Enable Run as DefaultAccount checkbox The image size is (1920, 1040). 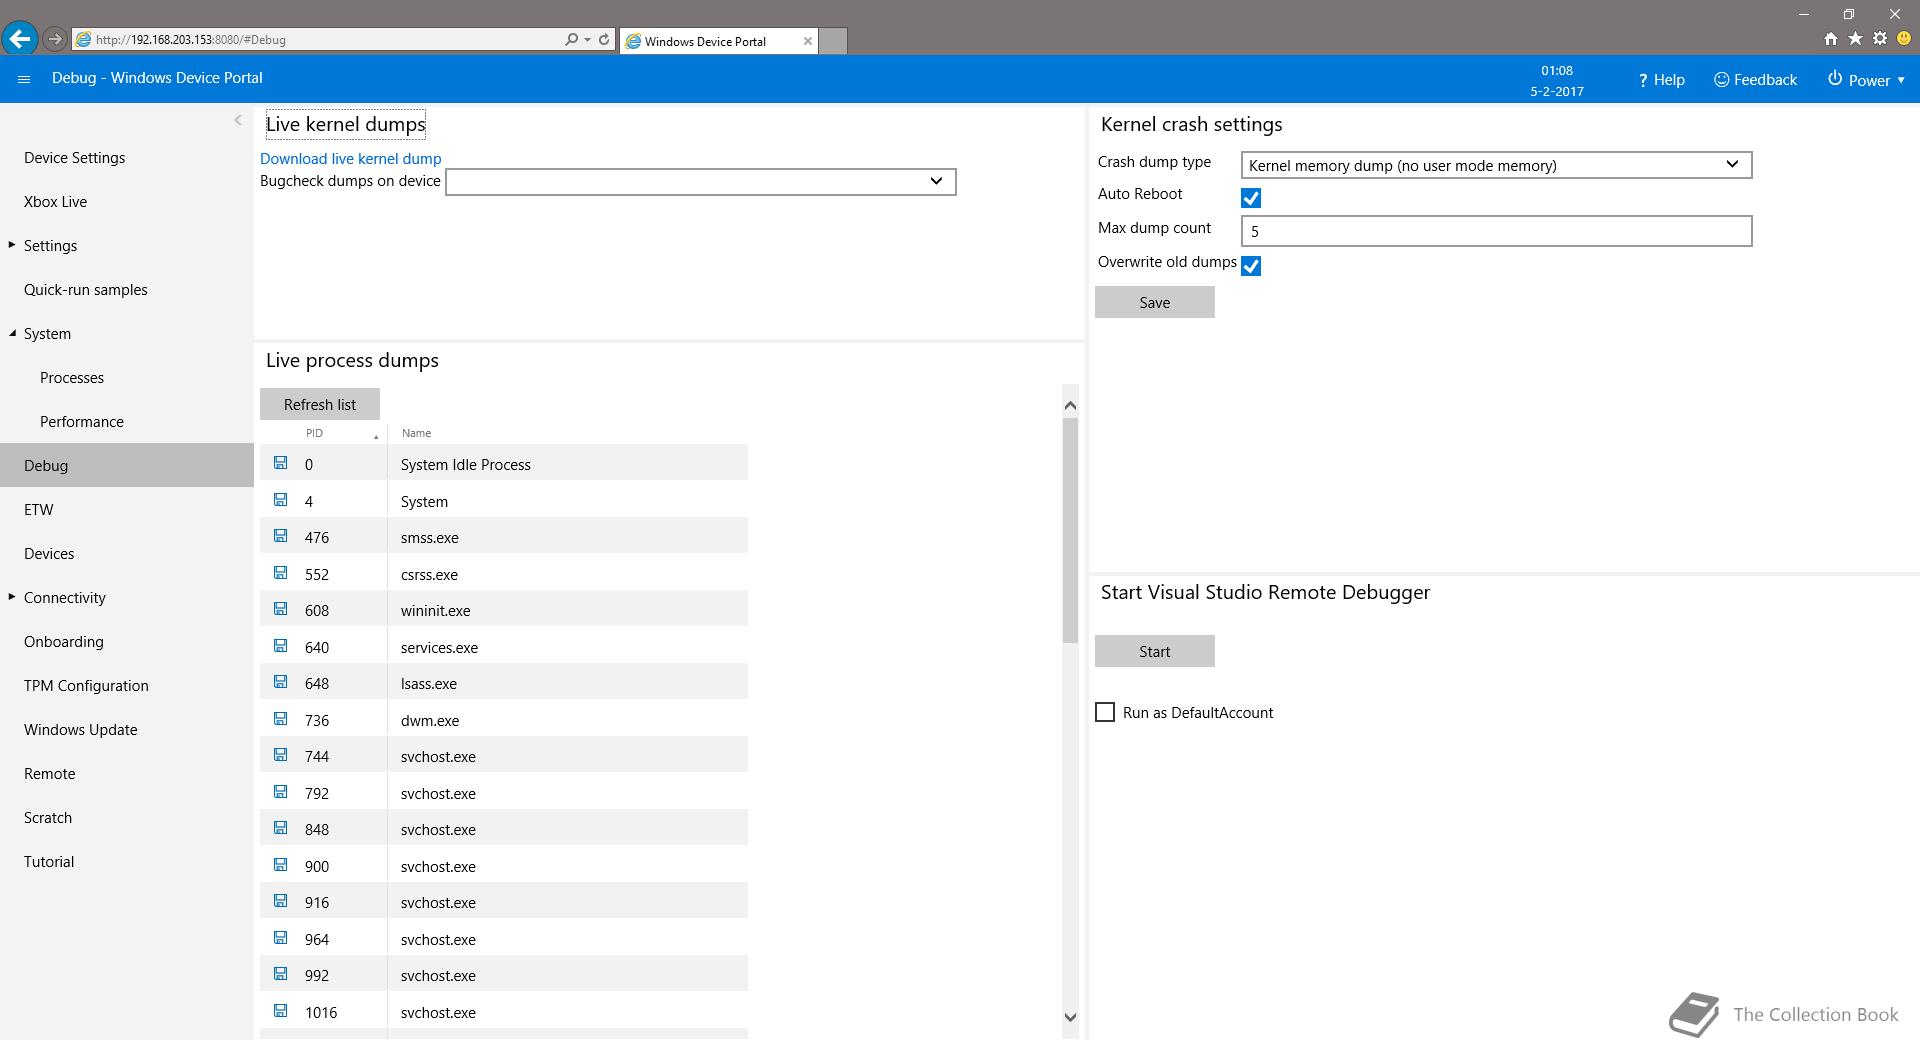1105,712
